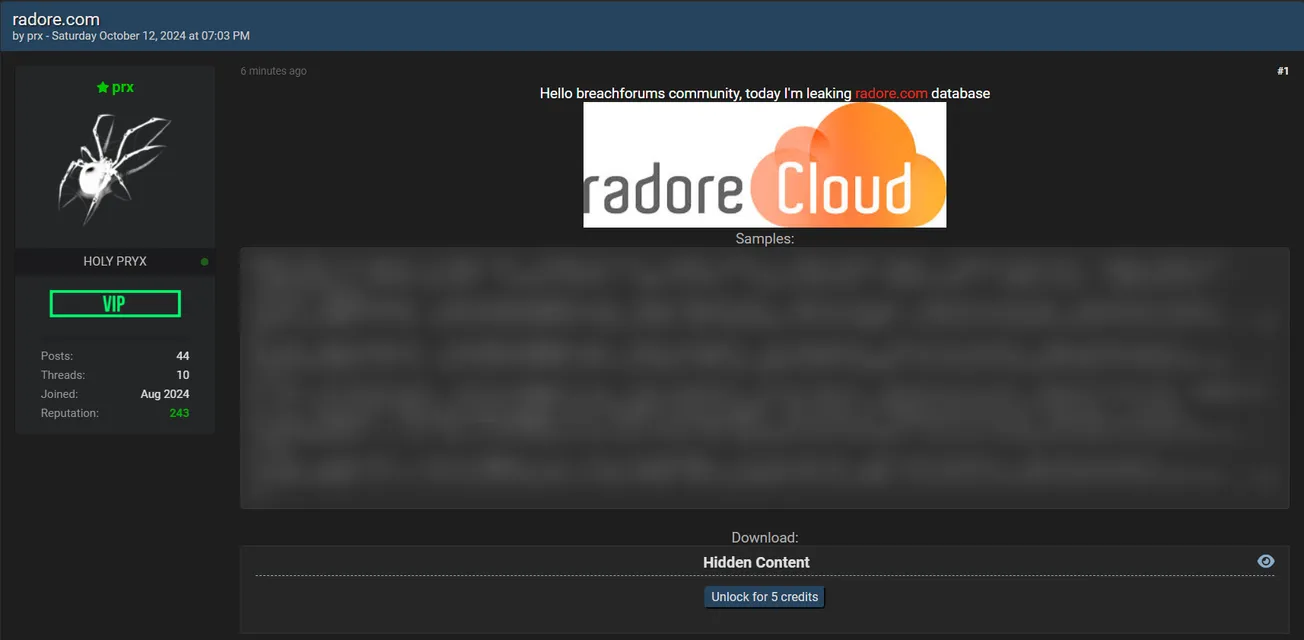
Task: Click the Hidden Content heading
Action: coord(756,563)
